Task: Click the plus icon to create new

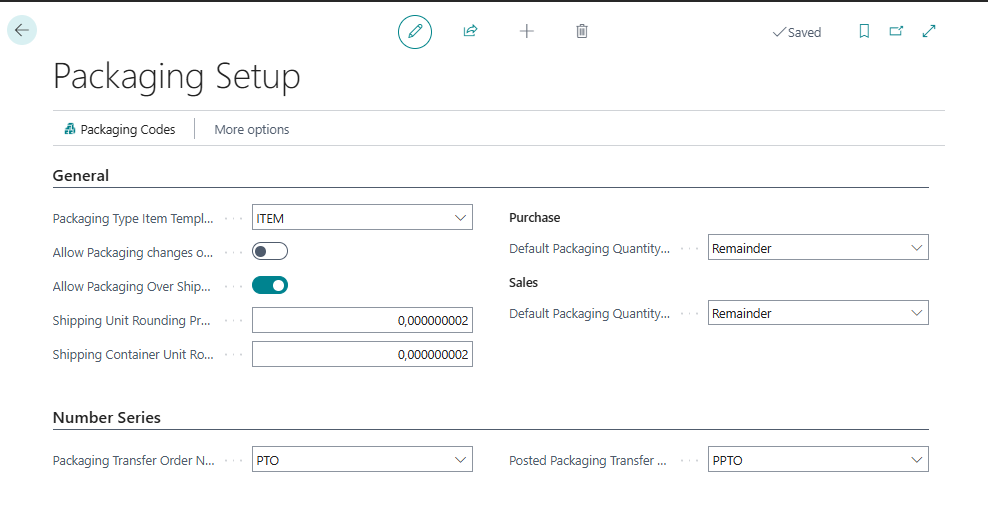Action: (527, 31)
